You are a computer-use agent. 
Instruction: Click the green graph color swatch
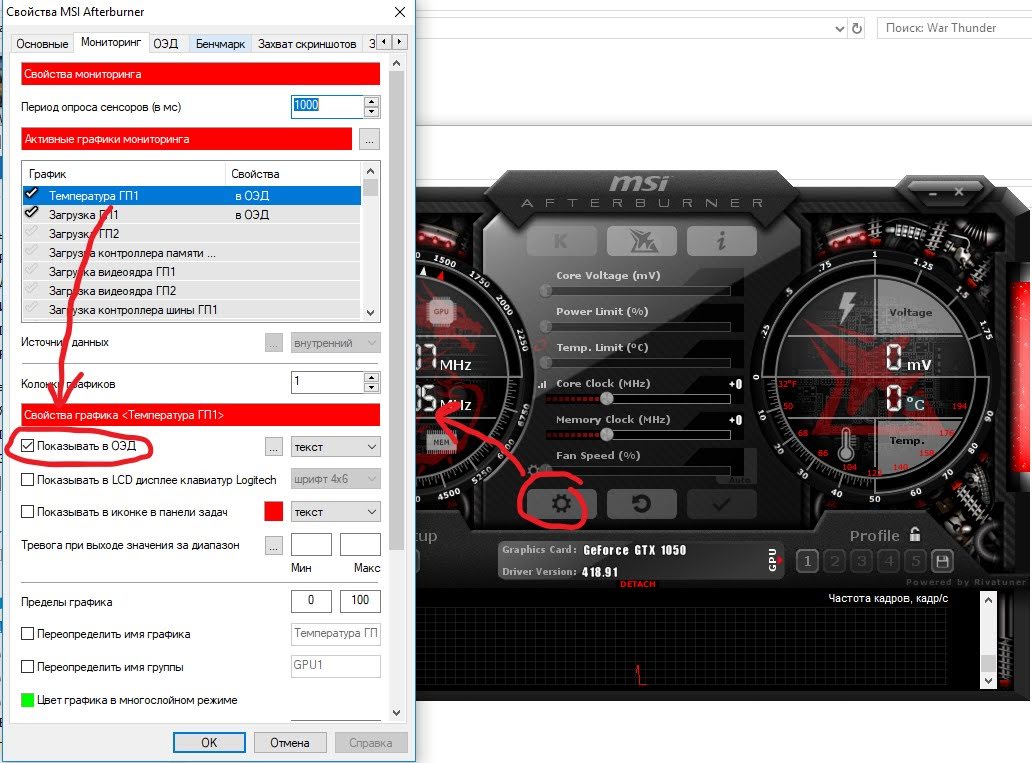pyautogui.click(x=27, y=699)
